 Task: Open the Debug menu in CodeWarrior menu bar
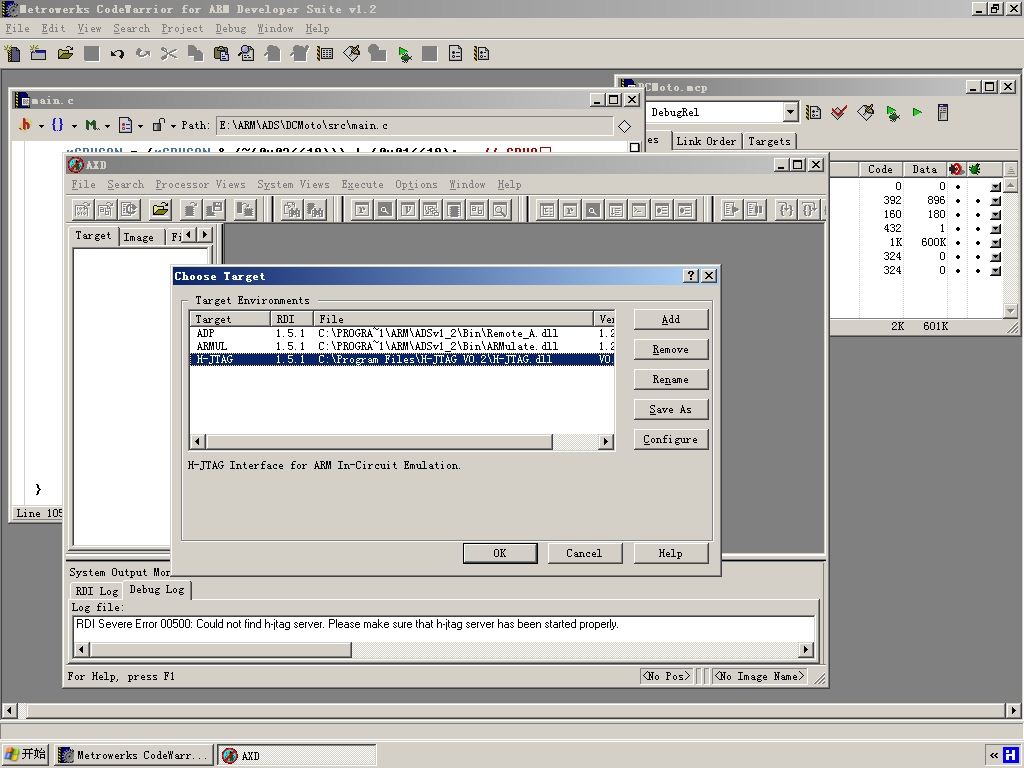click(x=231, y=29)
